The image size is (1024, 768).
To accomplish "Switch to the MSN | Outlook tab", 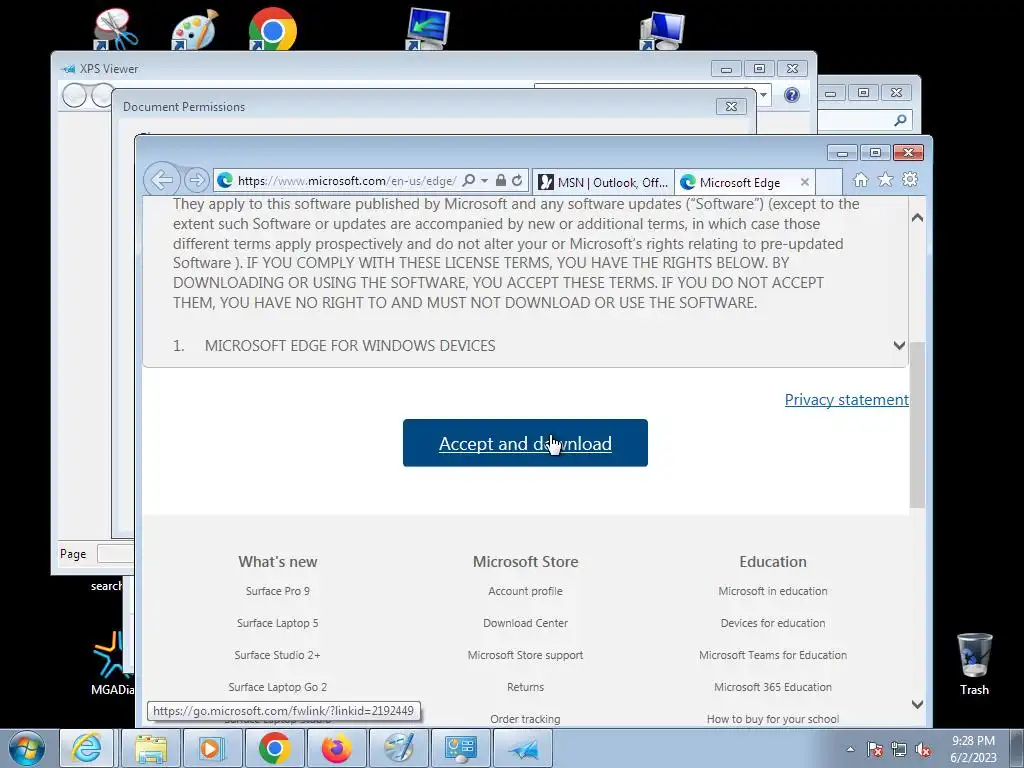I will click(603, 182).
